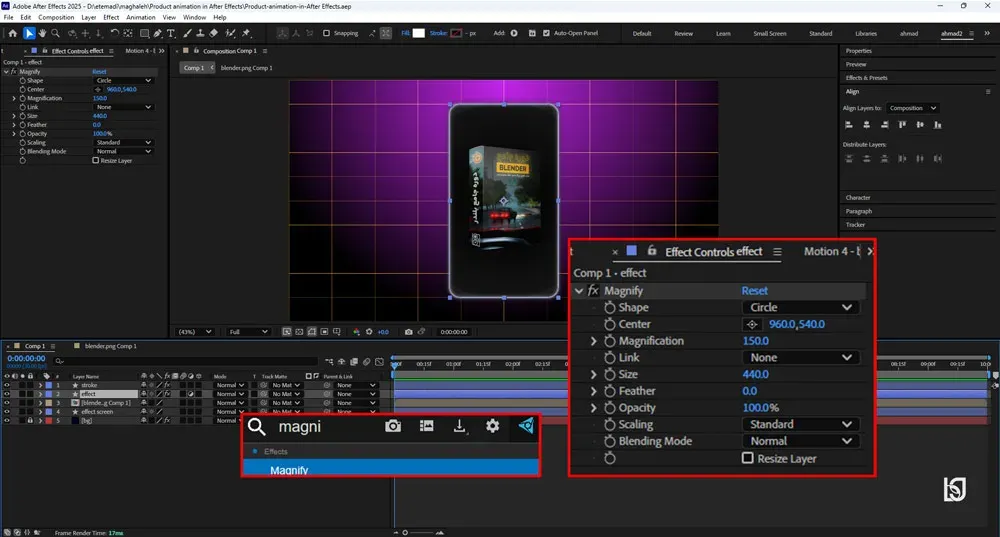Screen dimensions: 1000x537
Task: Click the Center point picker crosshair
Action: point(98,89)
